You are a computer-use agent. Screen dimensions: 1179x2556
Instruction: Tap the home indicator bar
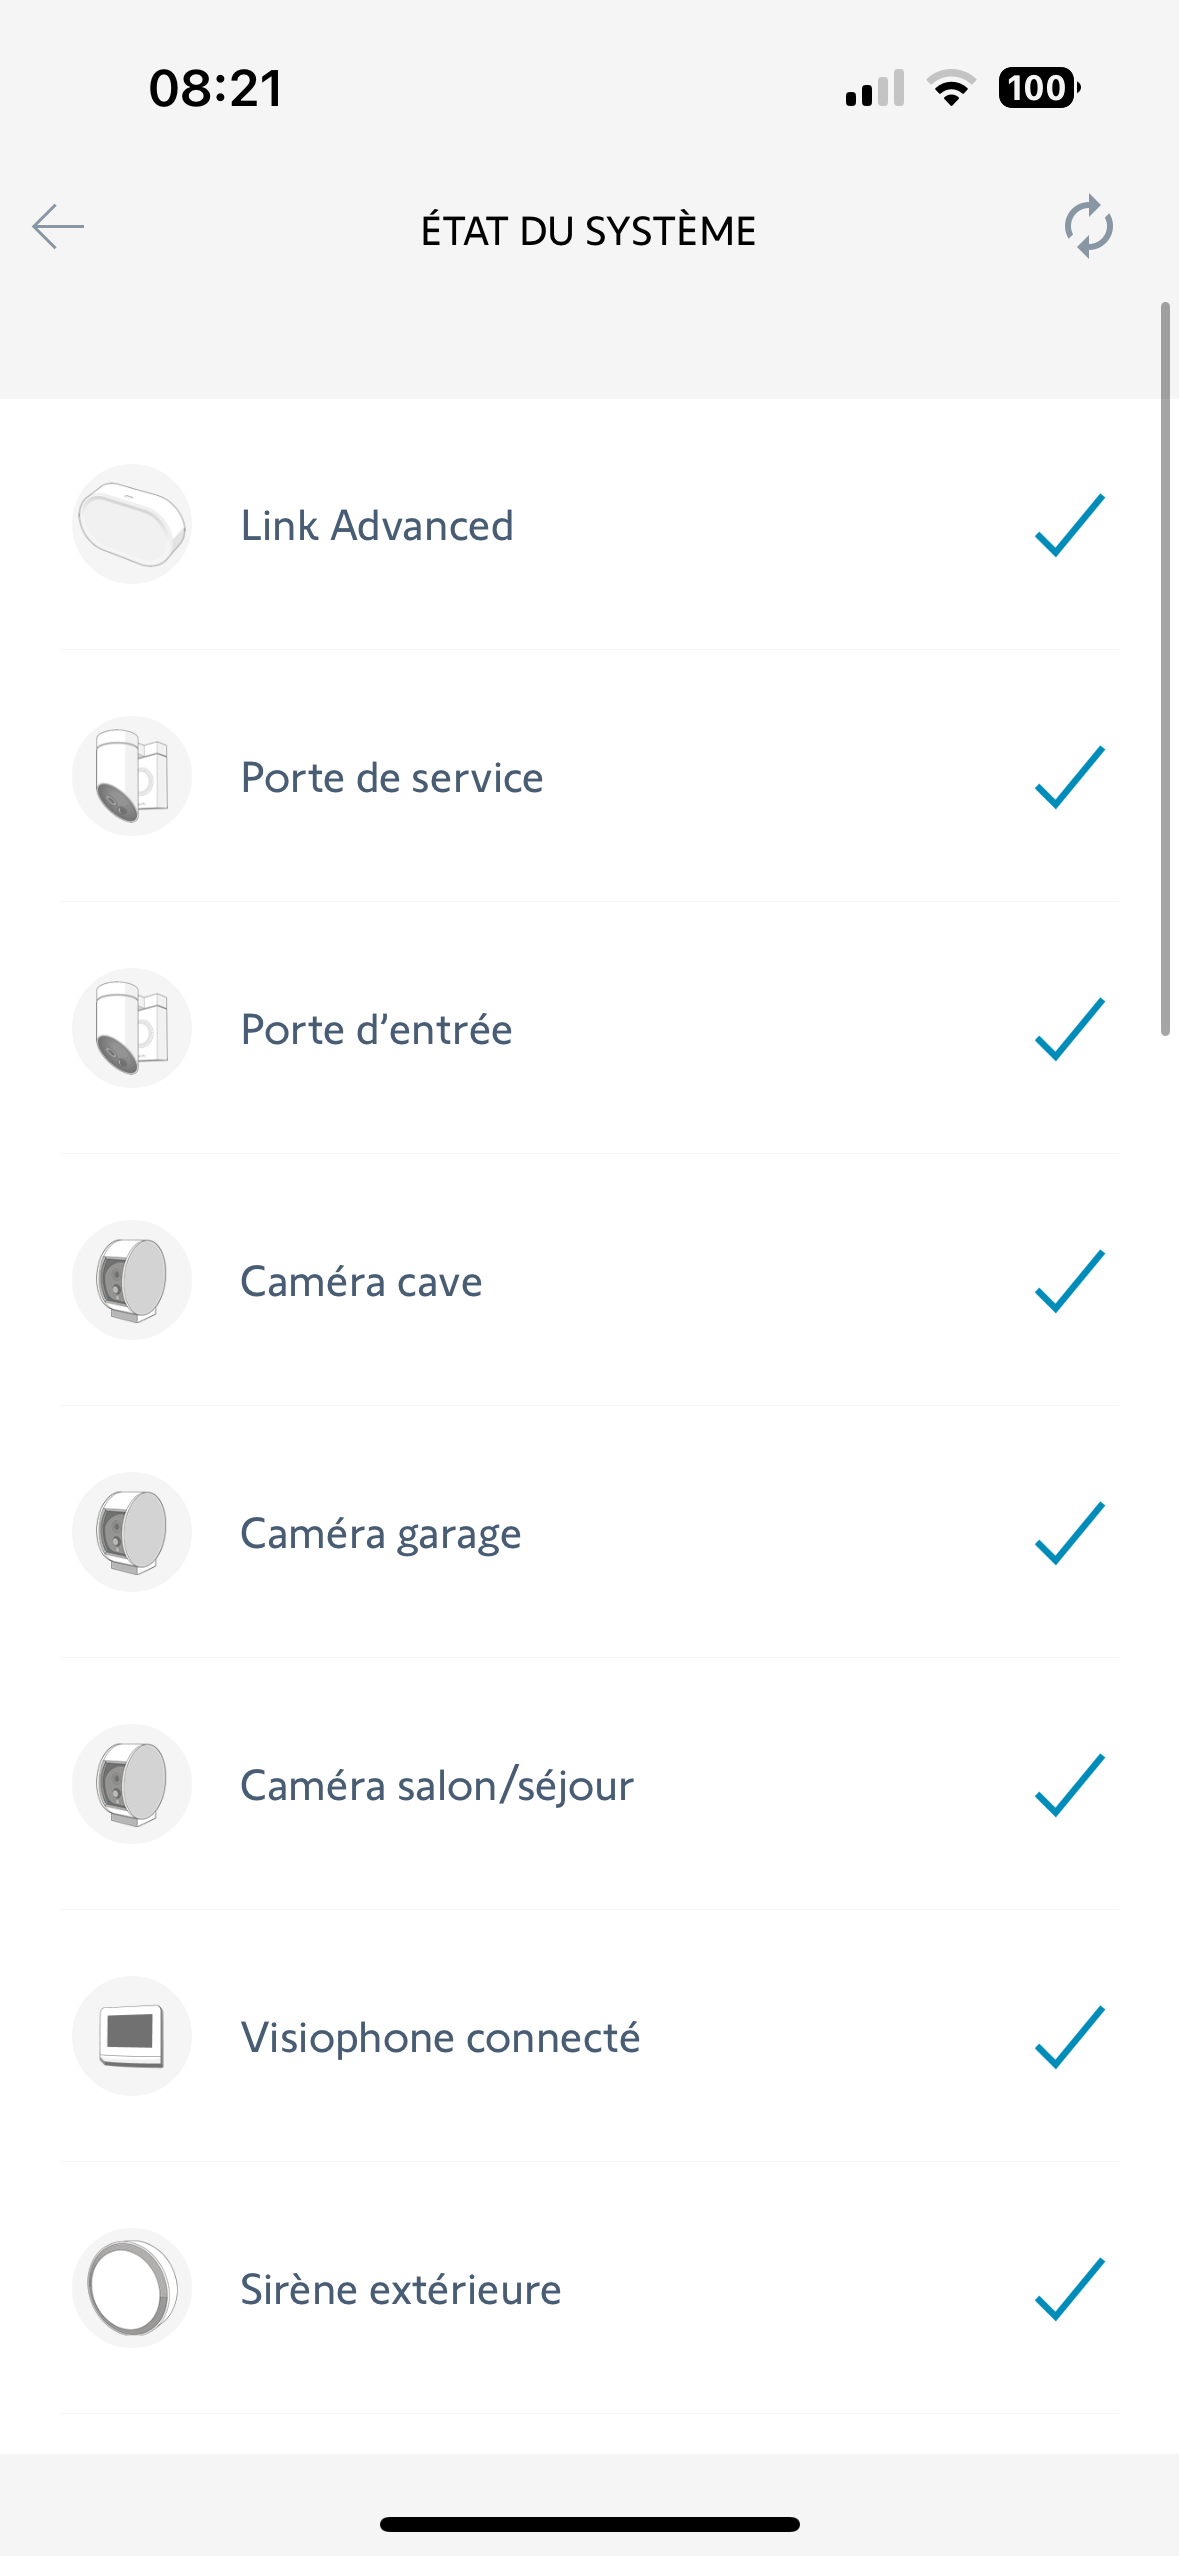[590, 2524]
